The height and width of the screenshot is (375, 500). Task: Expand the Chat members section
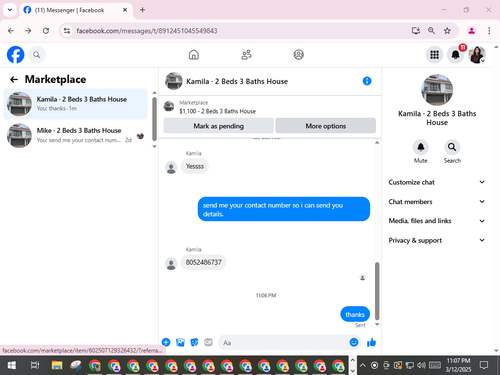[437, 202]
